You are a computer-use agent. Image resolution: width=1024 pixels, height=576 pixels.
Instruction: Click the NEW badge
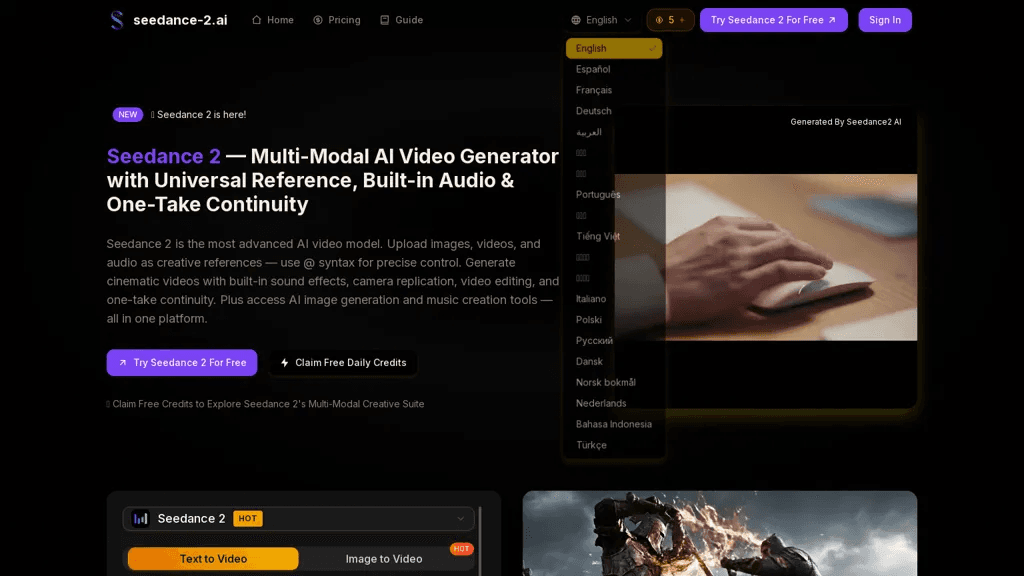128,114
